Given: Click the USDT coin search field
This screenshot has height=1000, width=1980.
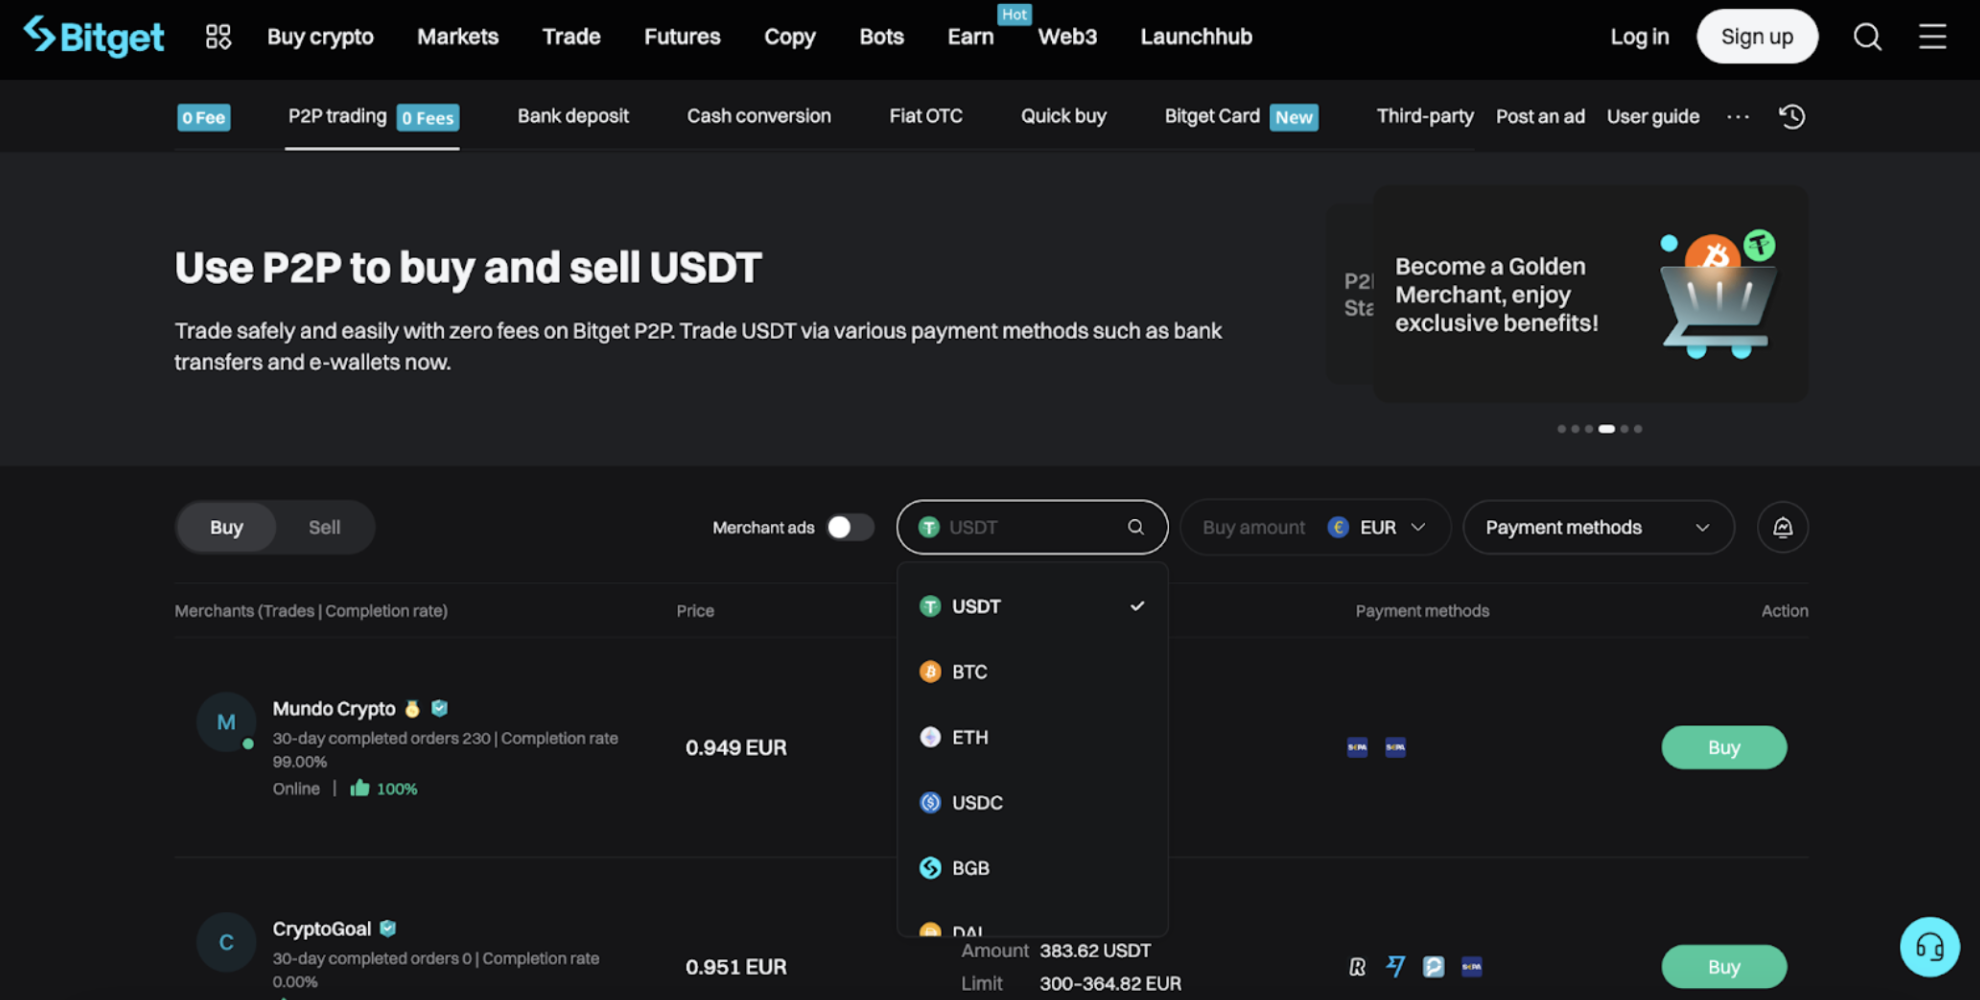Looking at the screenshot, I should click(x=1032, y=527).
